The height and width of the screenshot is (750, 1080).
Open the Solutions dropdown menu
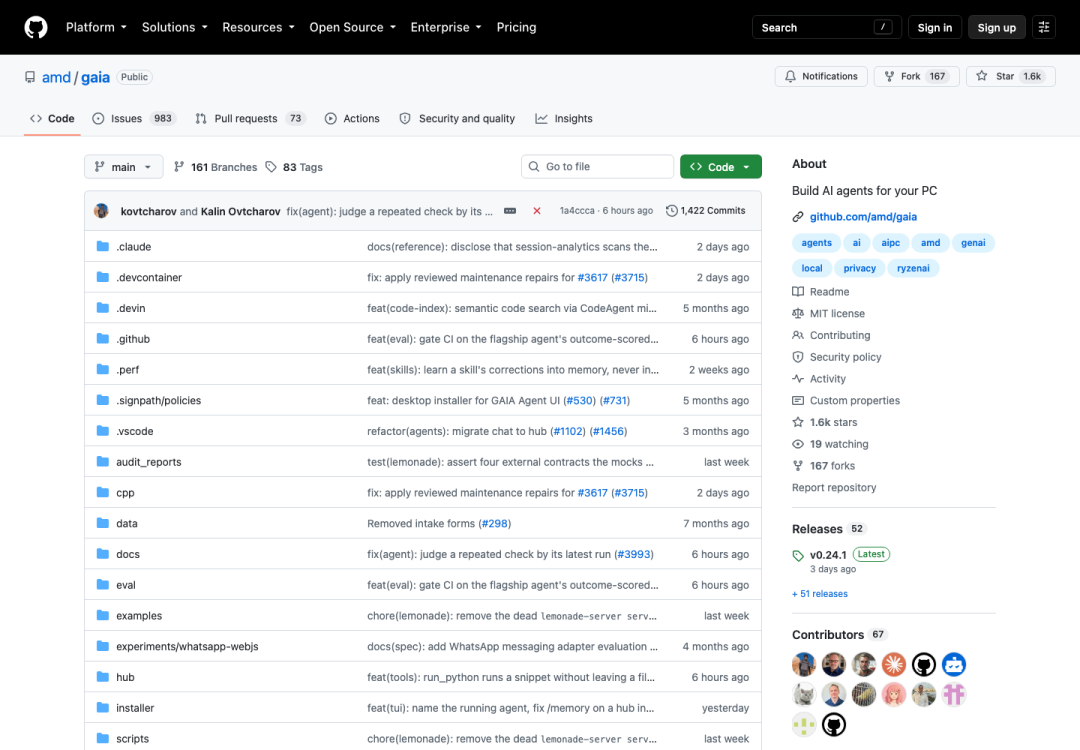click(174, 28)
